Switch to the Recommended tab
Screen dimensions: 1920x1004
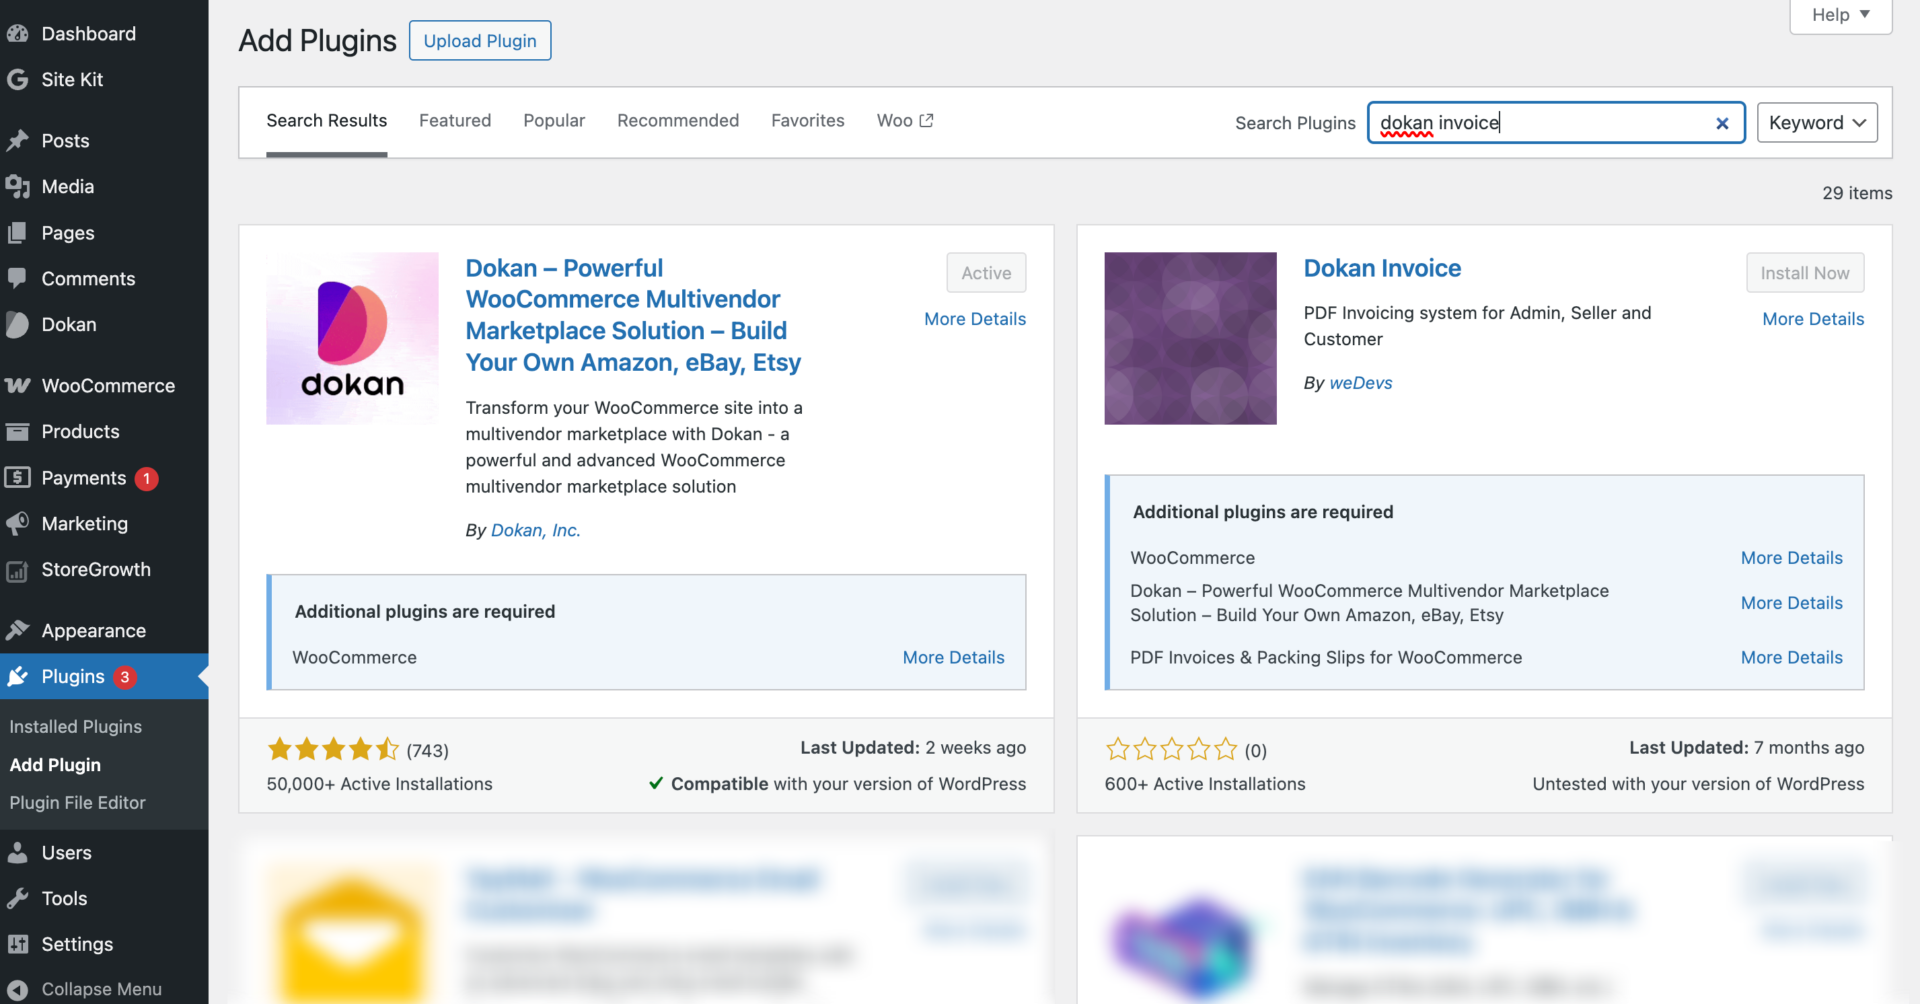pyautogui.click(x=678, y=121)
